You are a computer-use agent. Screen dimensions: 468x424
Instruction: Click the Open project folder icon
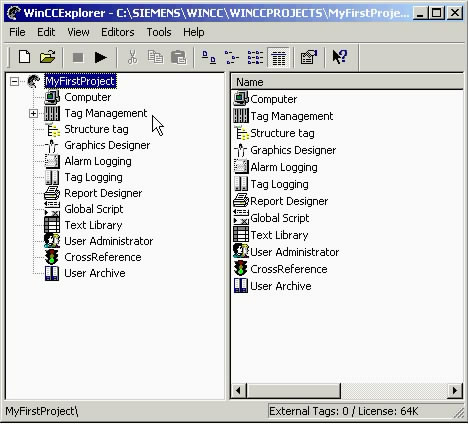(x=47, y=57)
